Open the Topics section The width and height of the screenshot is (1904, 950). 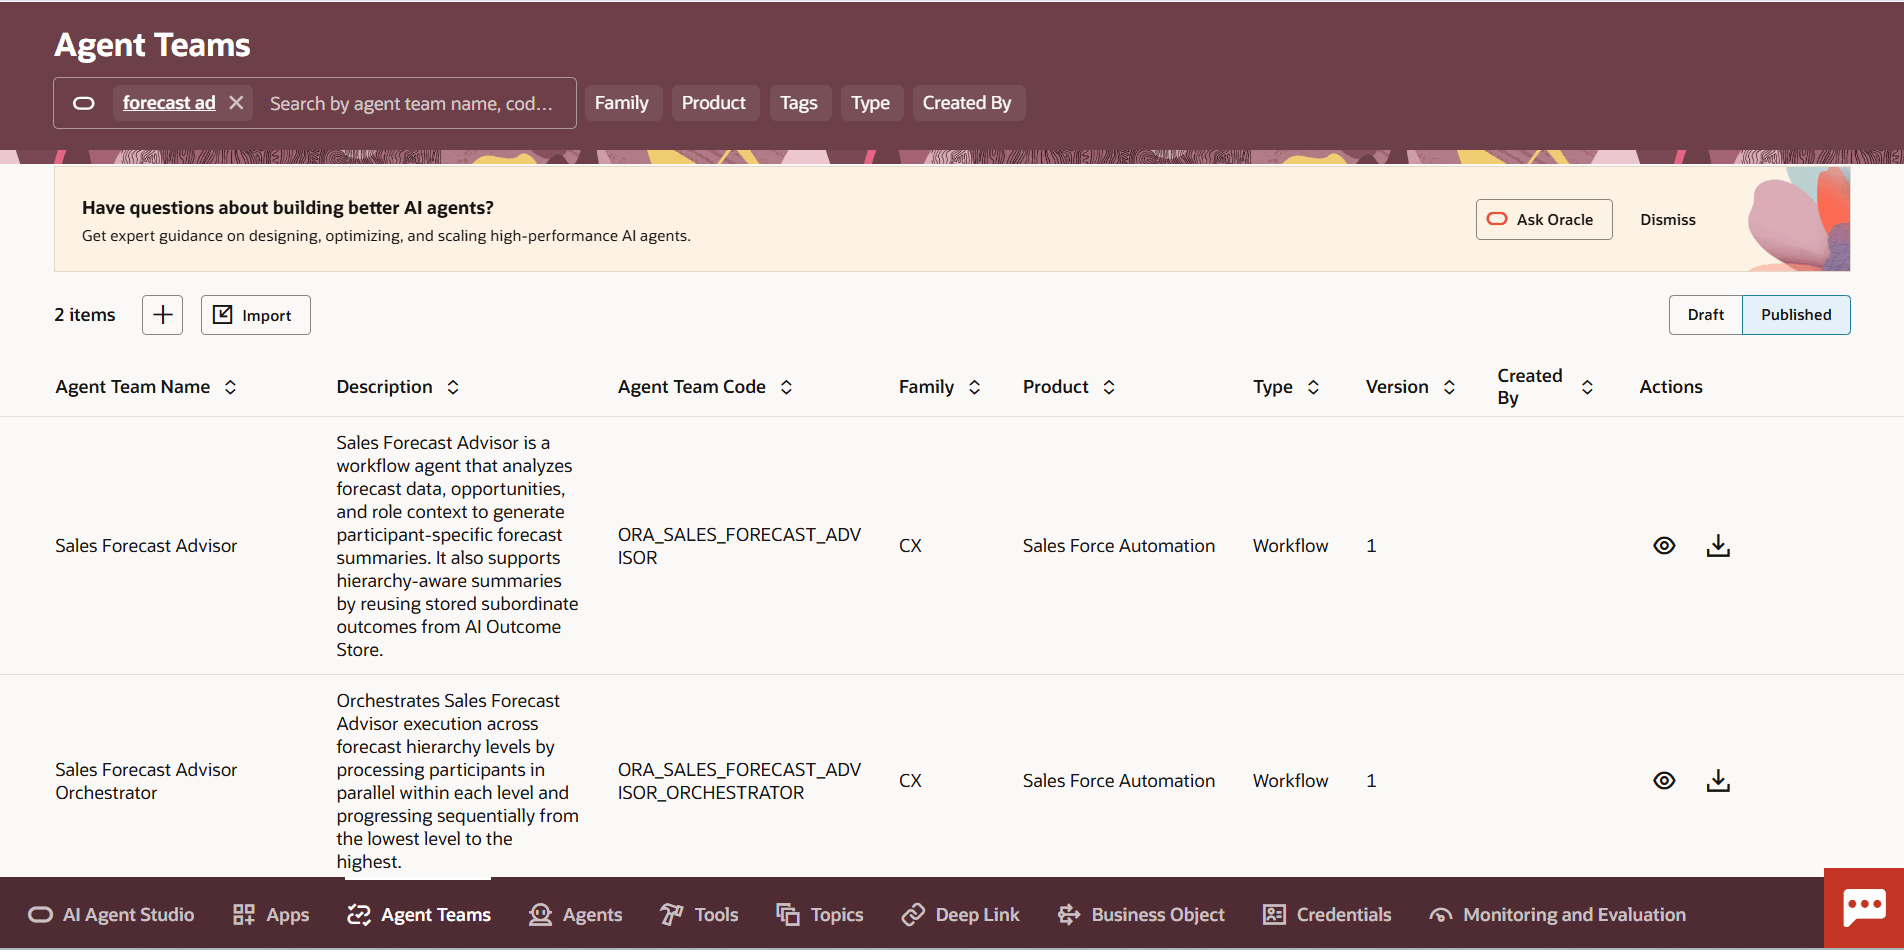coord(820,915)
